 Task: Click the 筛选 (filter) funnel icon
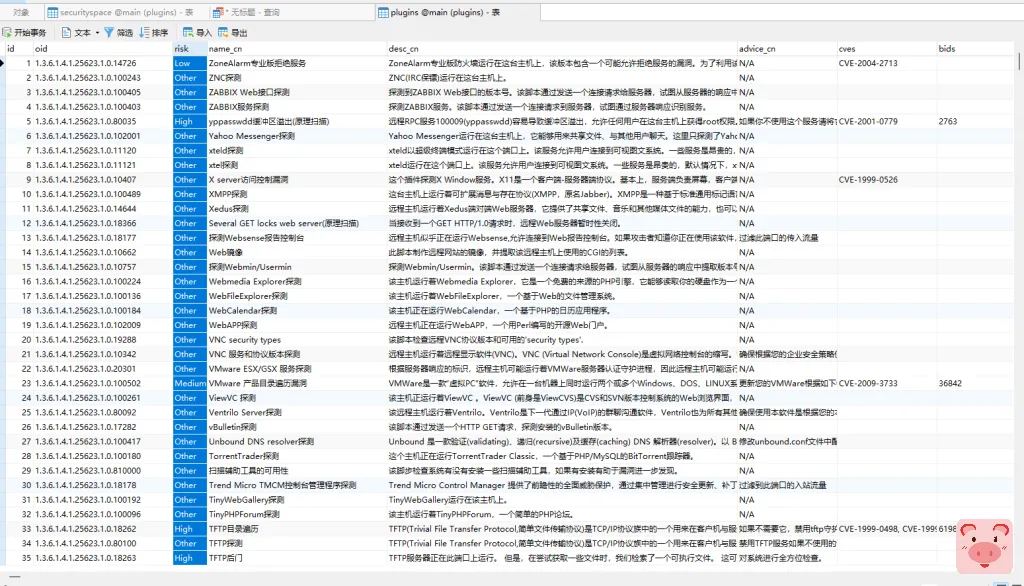tap(109, 32)
